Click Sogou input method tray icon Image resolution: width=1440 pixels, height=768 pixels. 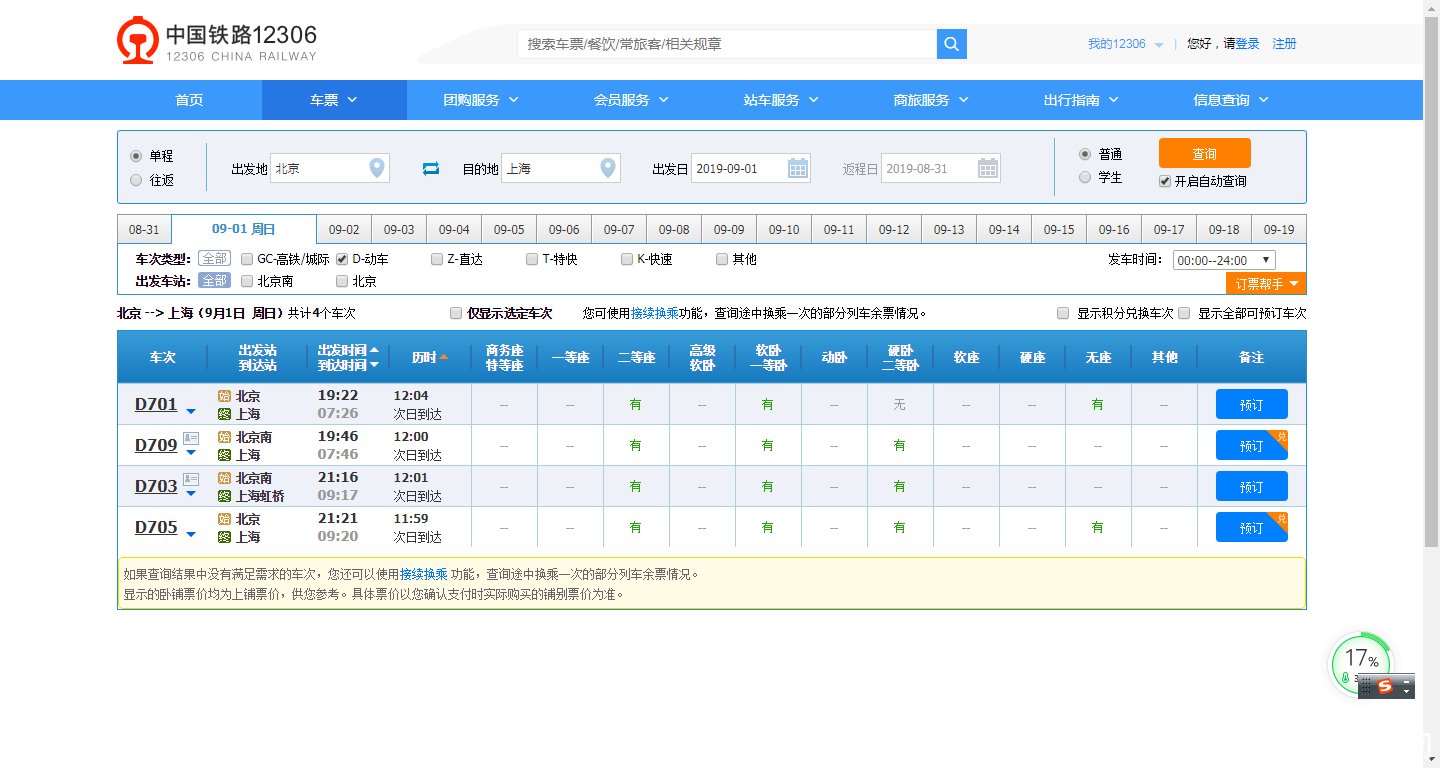point(1385,686)
